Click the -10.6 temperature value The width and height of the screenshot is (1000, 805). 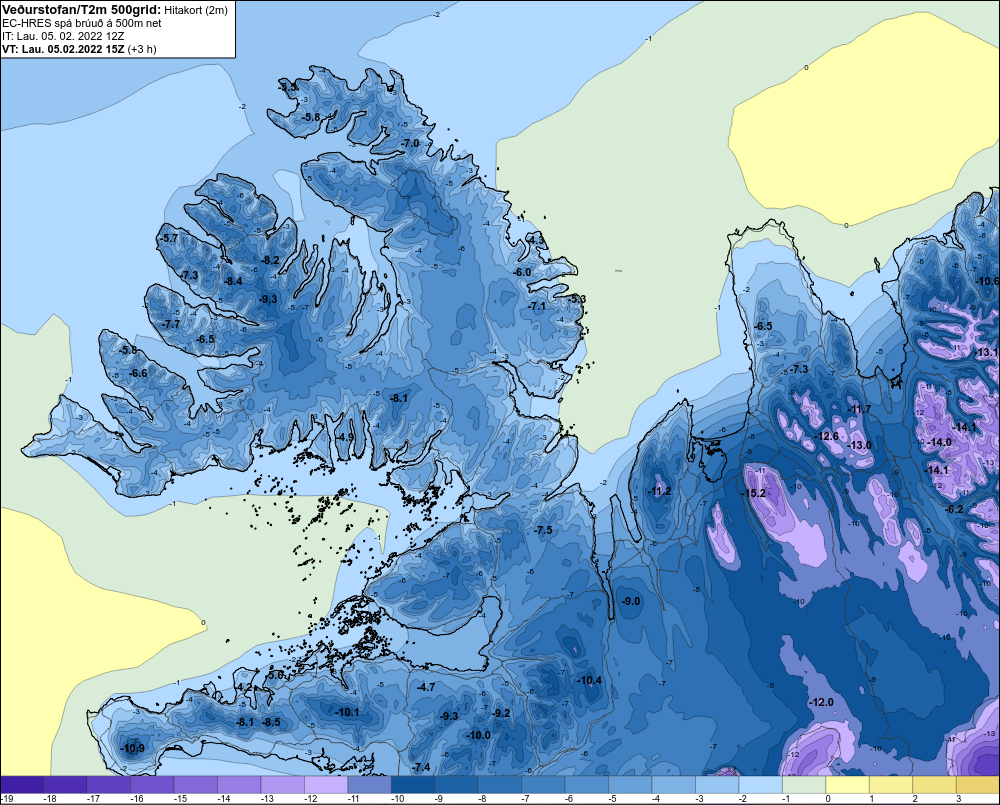click(x=987, y=281)
